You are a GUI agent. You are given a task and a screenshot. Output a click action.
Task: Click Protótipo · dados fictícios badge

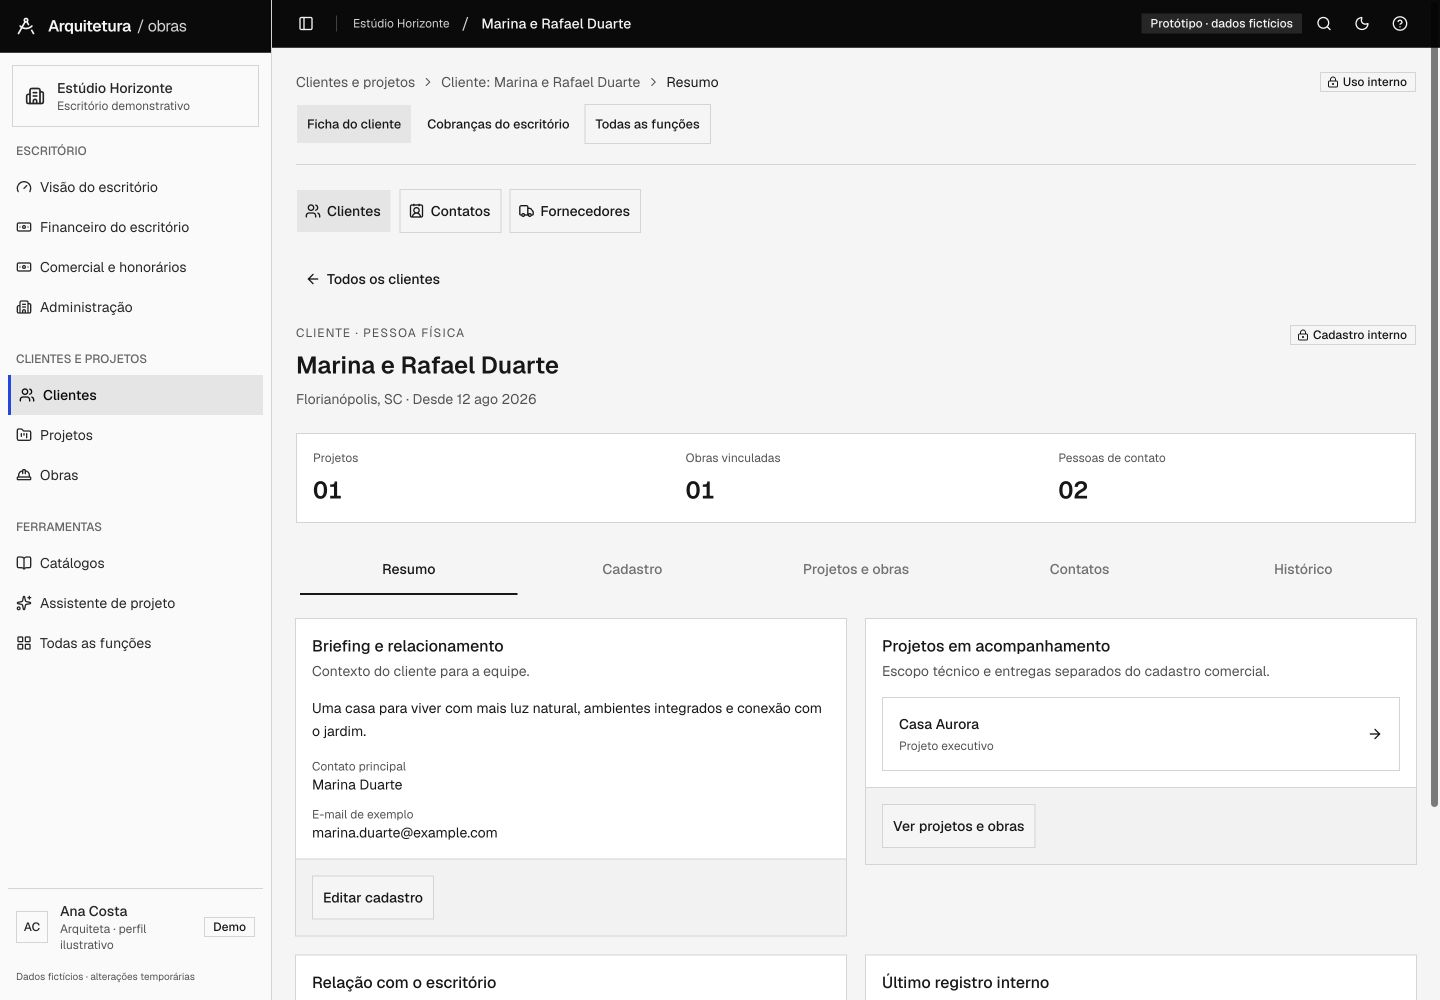pos(1221,23)
